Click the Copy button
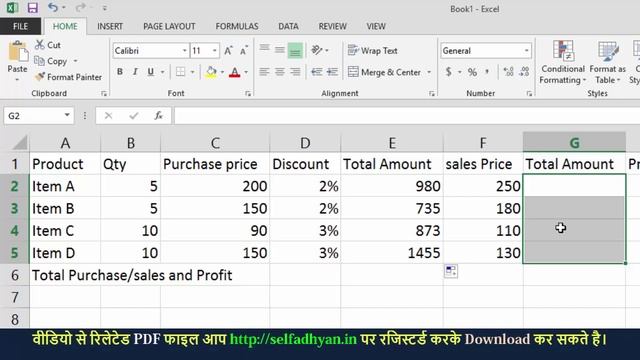 coord(51,61)
